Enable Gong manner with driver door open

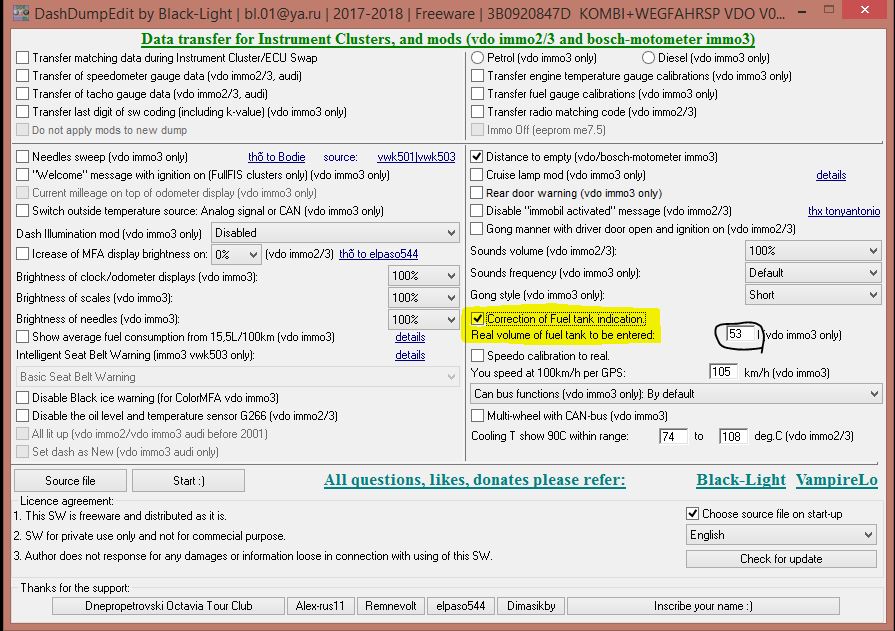coord(476,229)
